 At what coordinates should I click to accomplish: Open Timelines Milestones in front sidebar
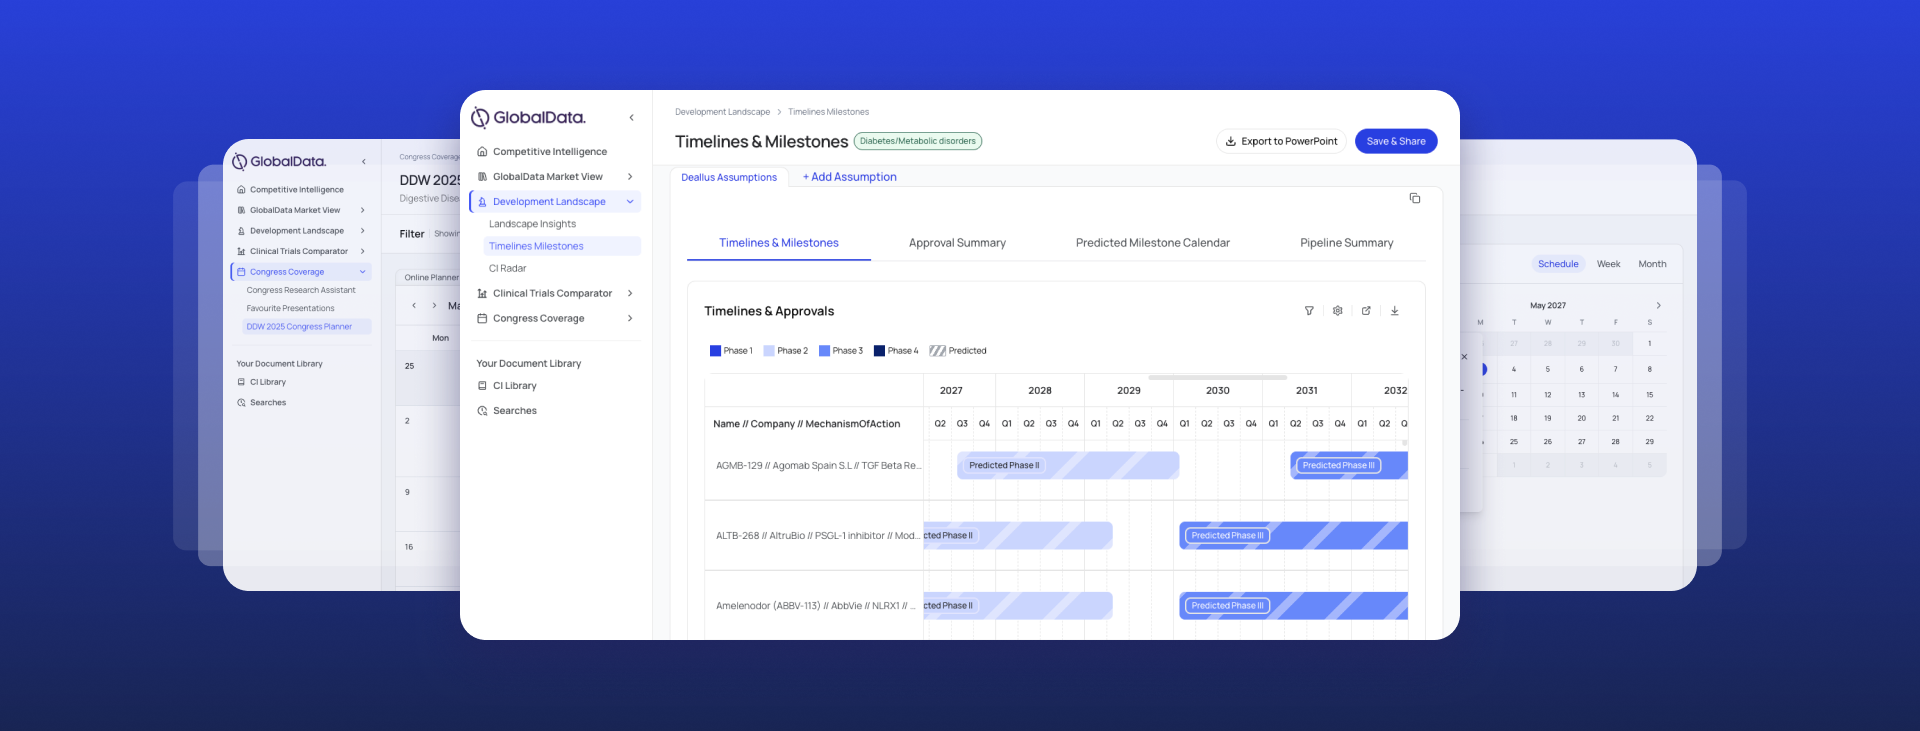(562, 246)
